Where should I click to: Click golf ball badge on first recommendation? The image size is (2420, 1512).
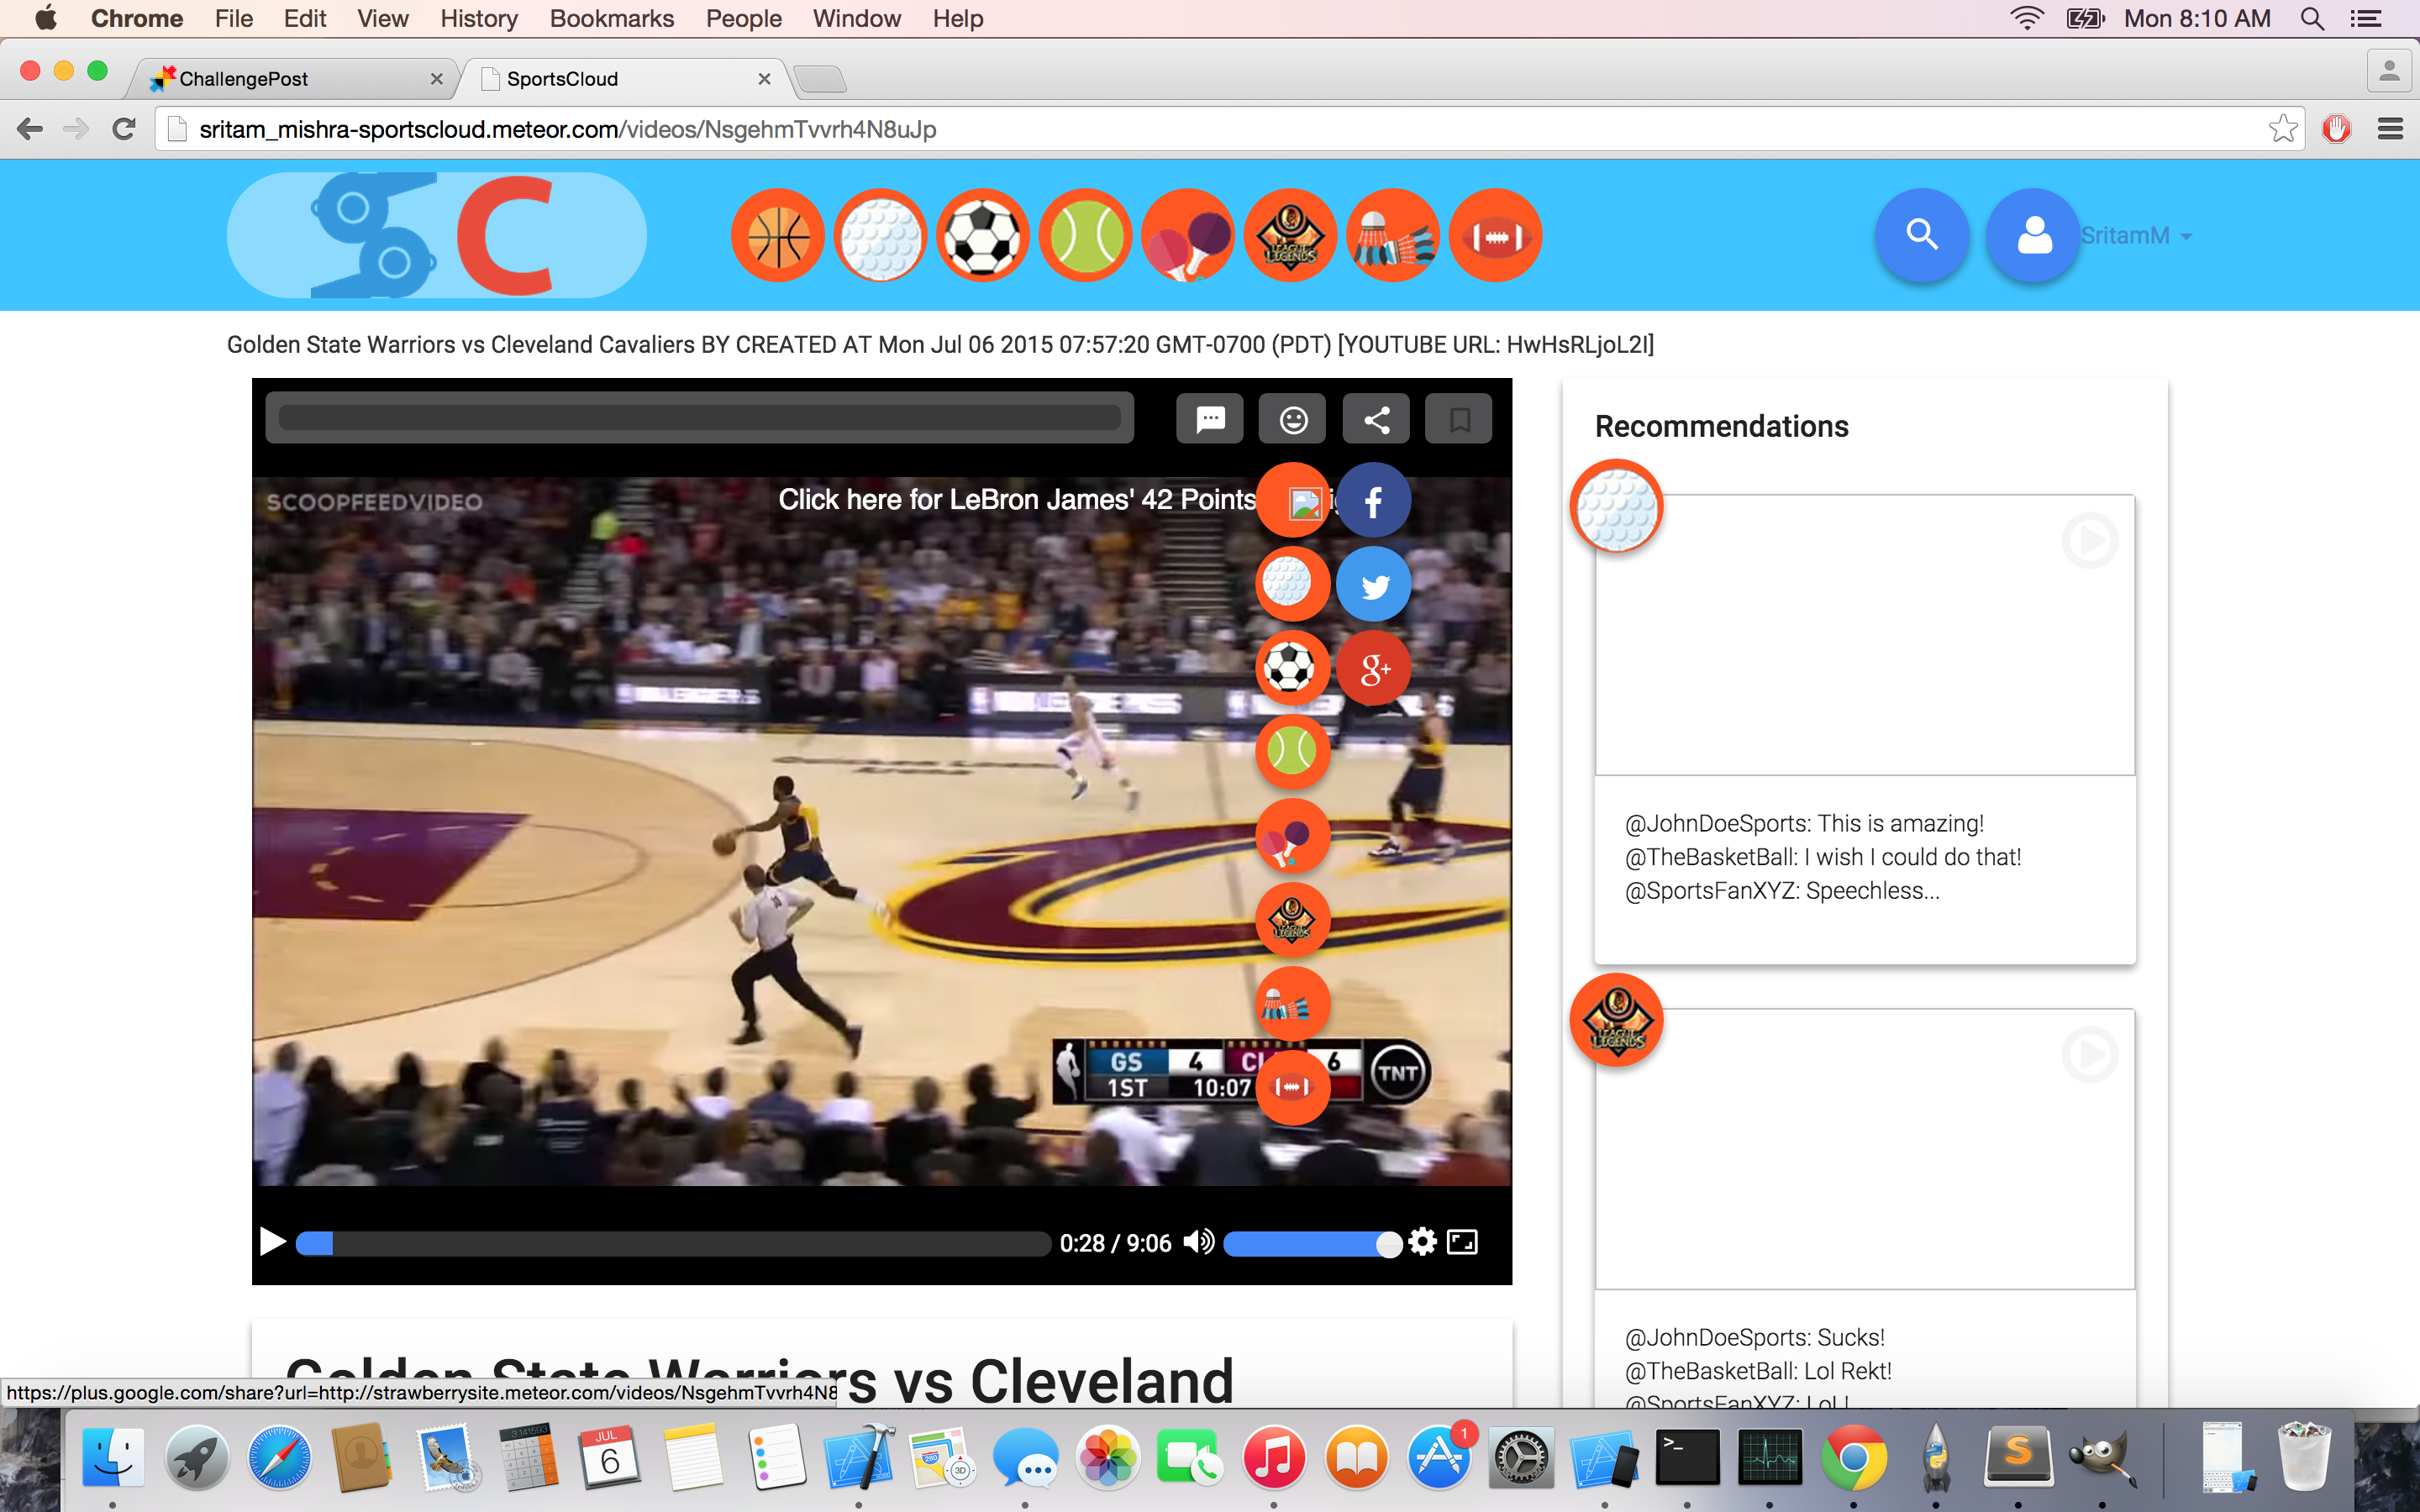coord(1616,506)
